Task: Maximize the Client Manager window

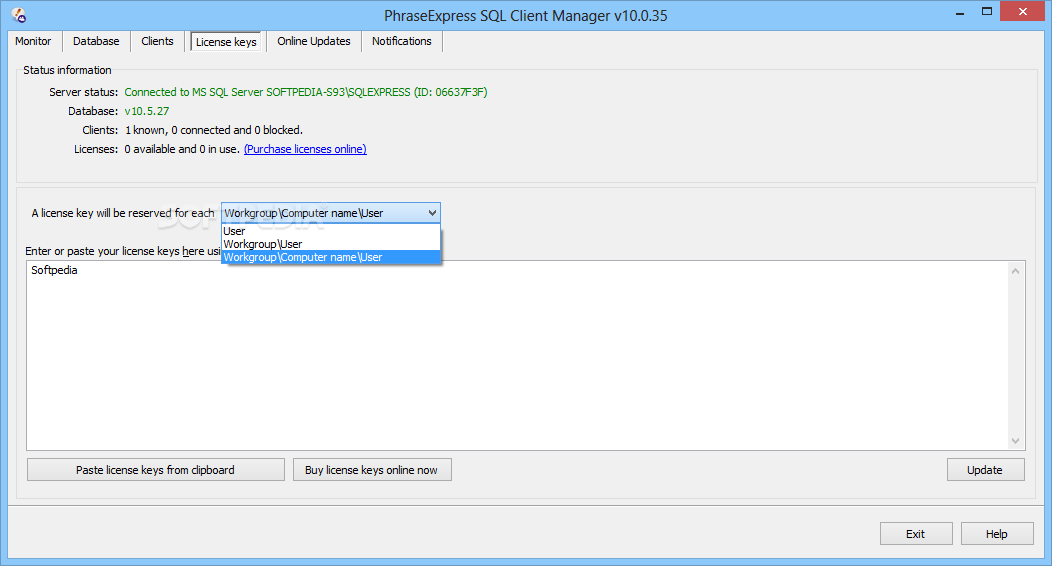Action: pyautogui.click(x=987, y=11)
